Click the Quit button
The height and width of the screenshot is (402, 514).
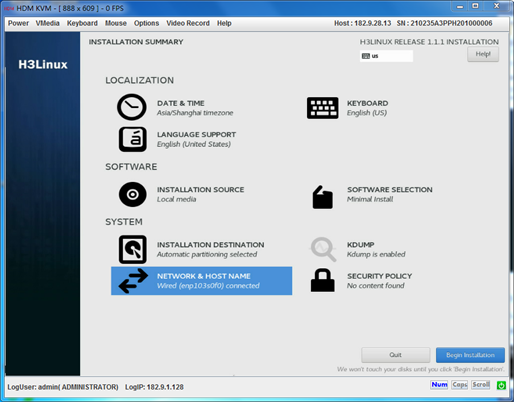click(396, 355)
